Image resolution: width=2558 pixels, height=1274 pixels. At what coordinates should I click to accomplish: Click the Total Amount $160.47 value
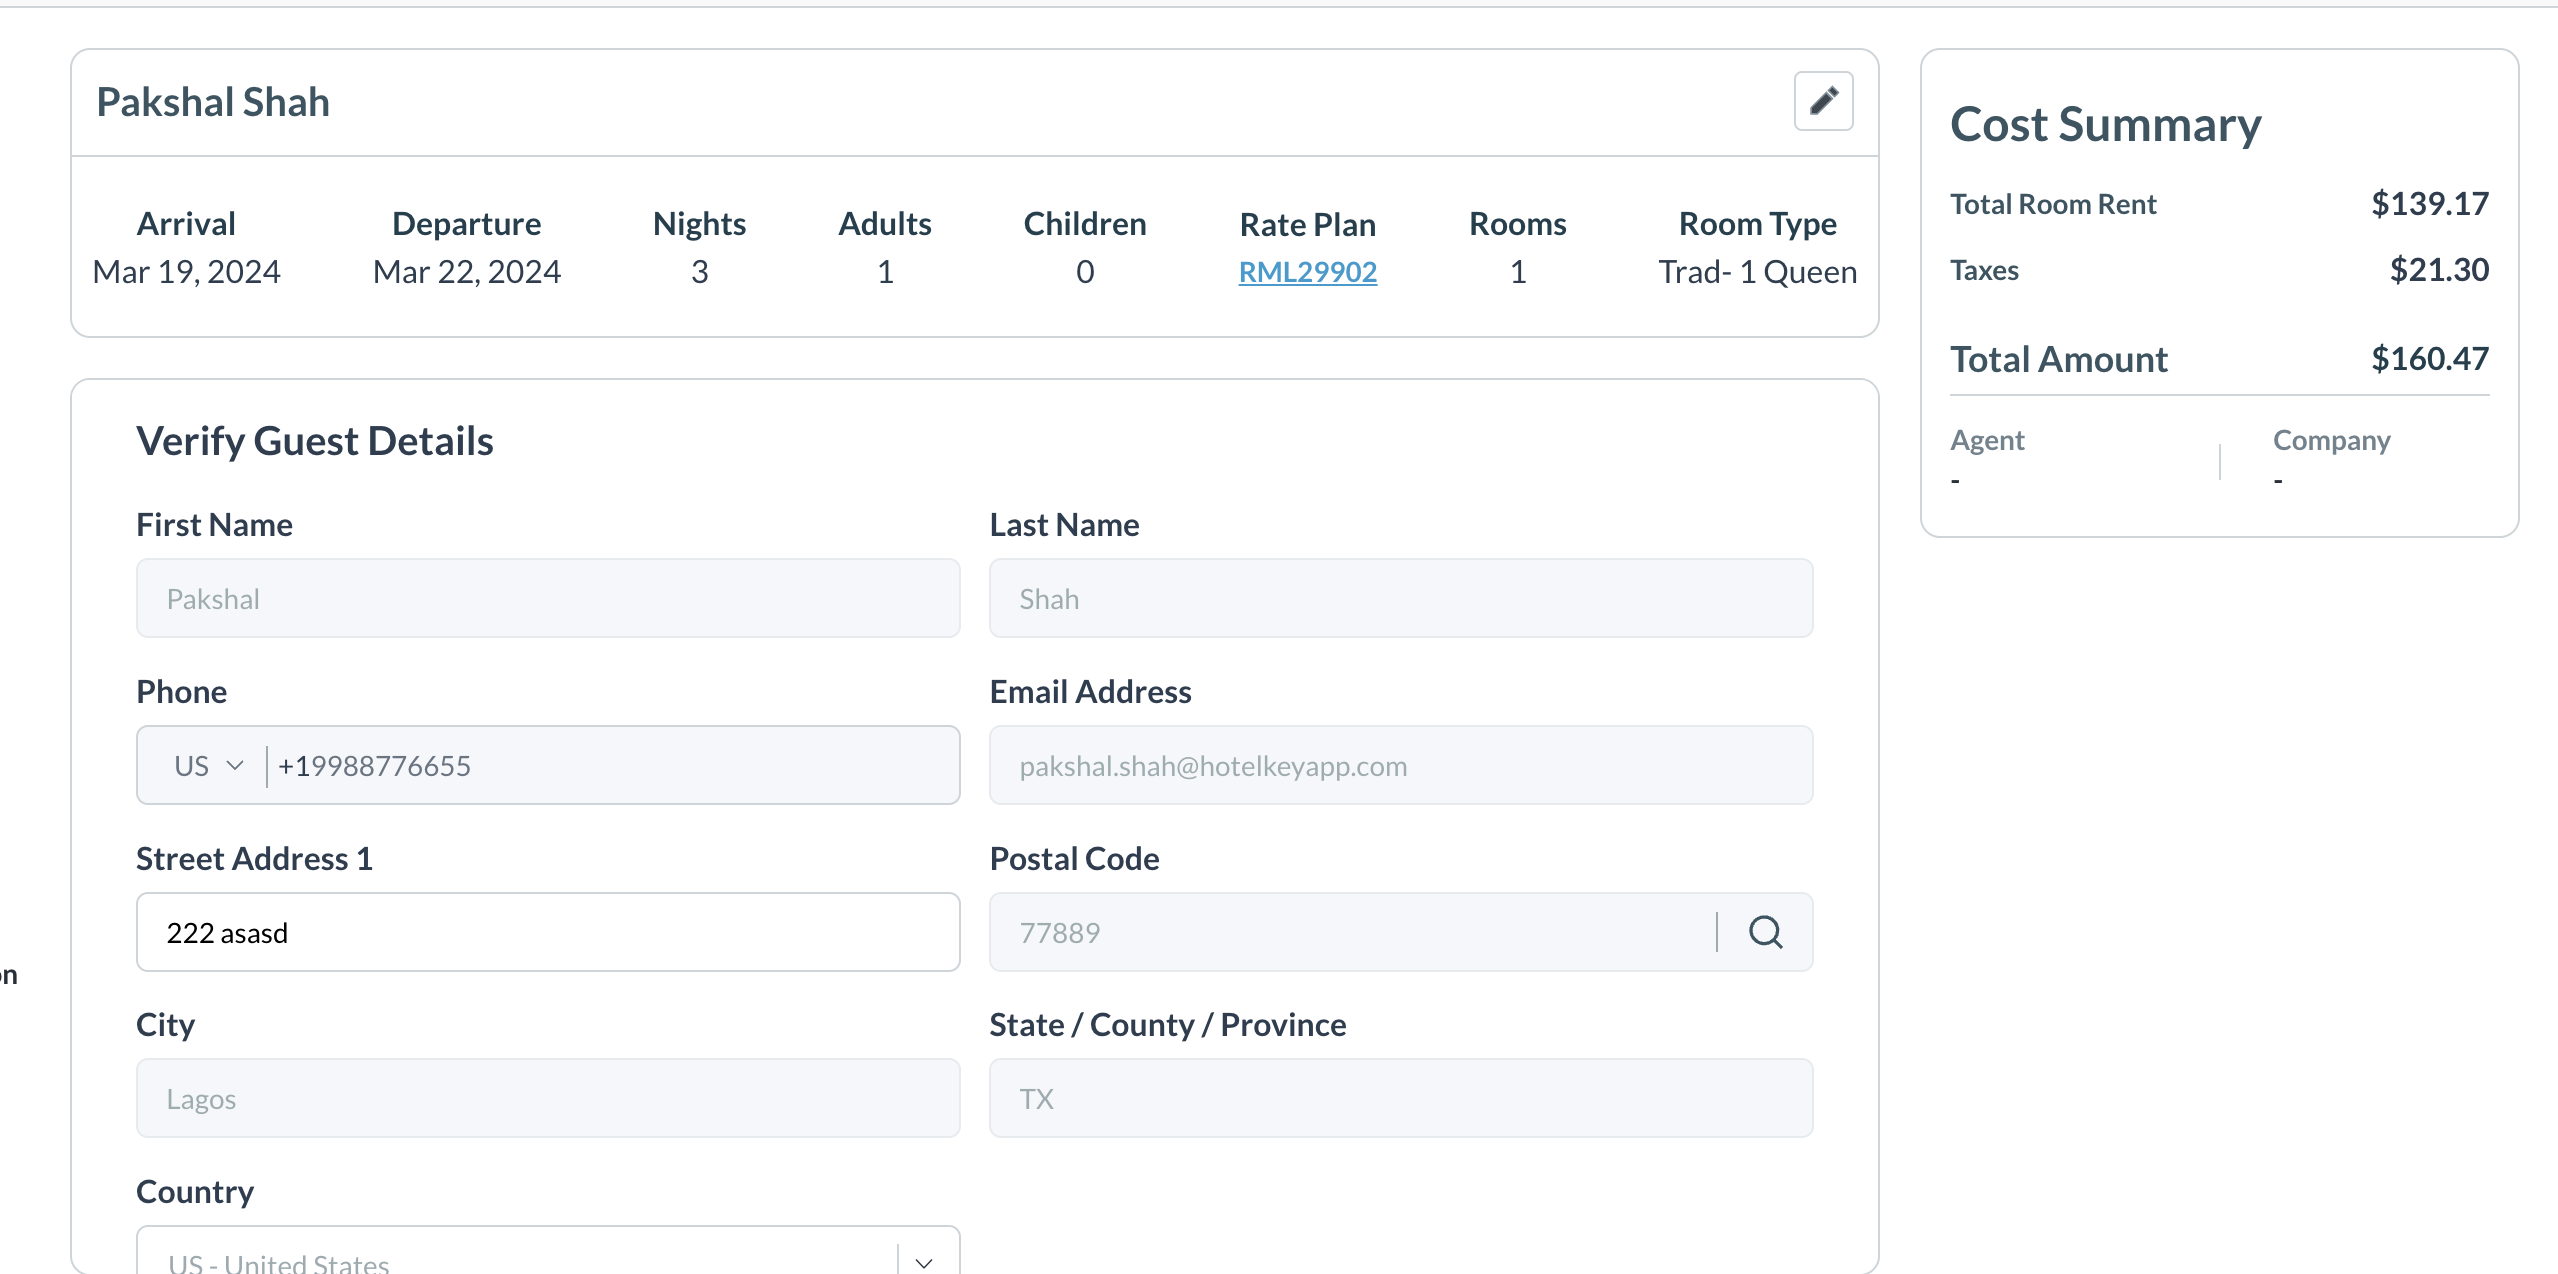click(x=2429, y=358)
